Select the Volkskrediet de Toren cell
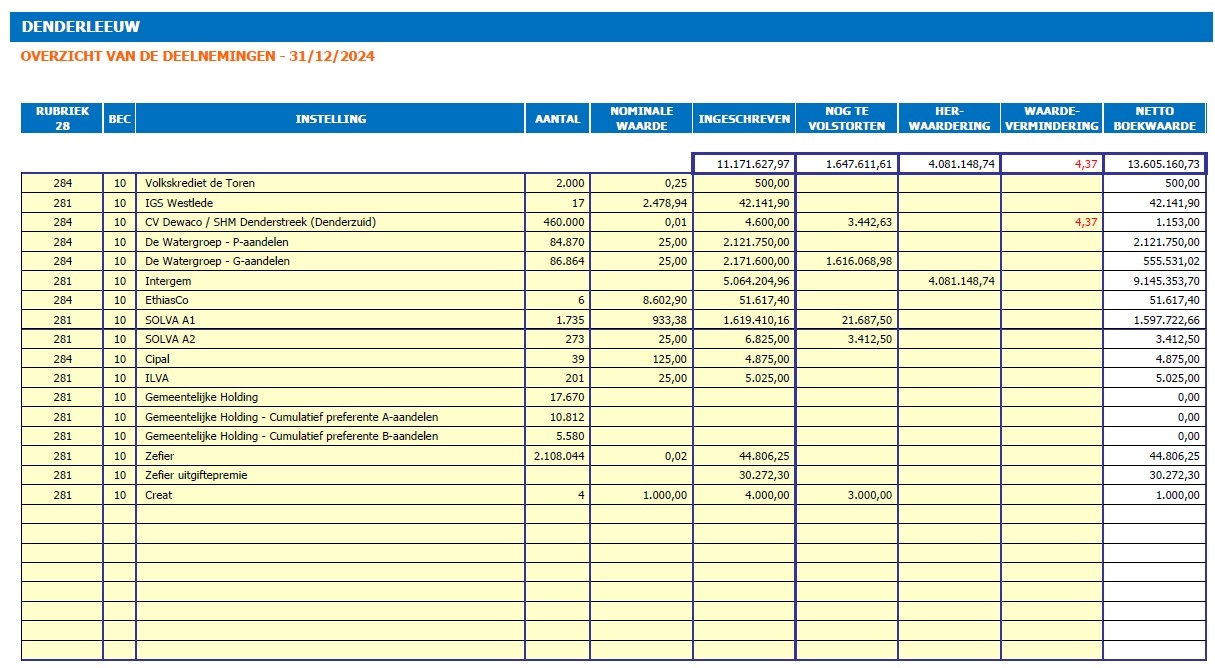Image resolution: width=1215 pixels, height=668 pixels. click(330, 184)
